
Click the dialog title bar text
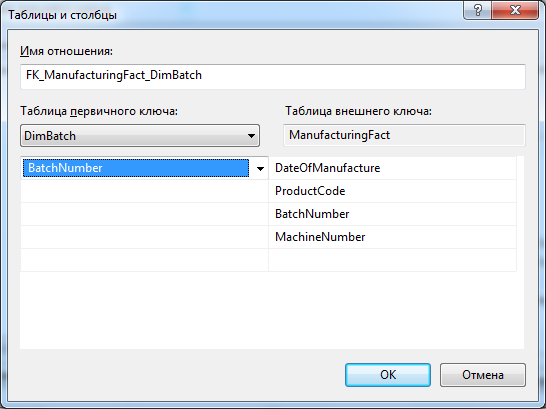(x=62, y=15)
